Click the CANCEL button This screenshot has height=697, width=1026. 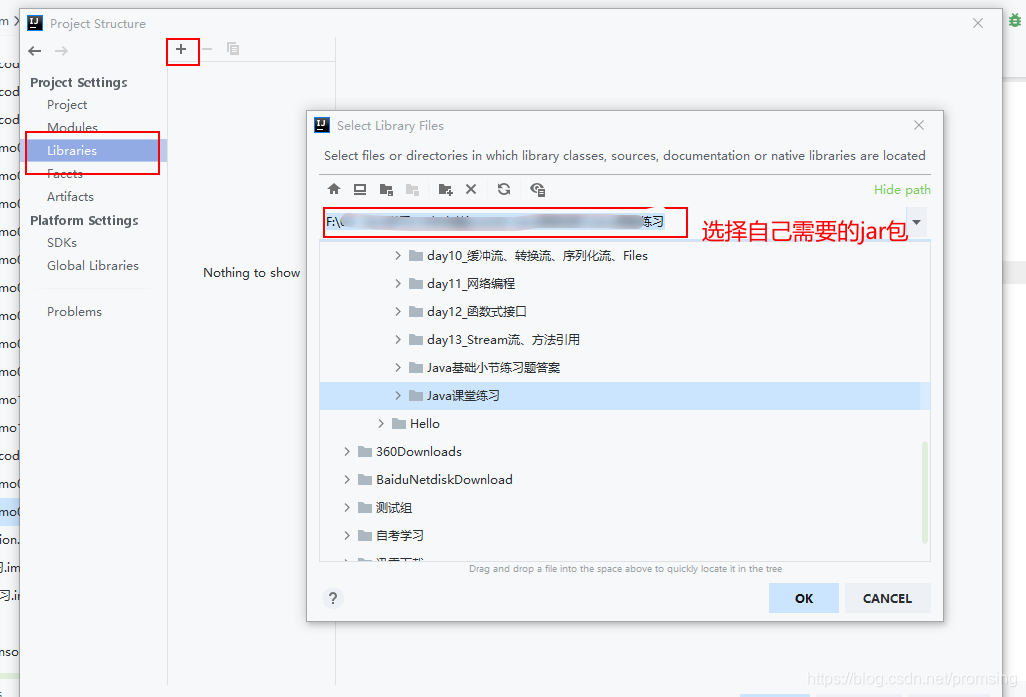click(x=887, y=598)
